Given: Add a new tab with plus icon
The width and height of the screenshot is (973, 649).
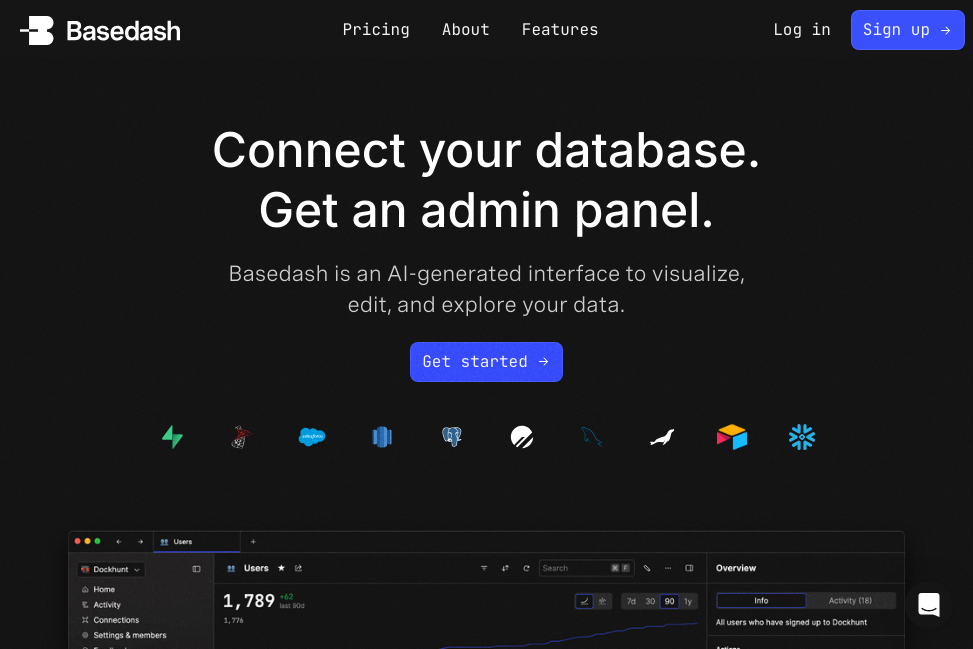Looking at the screenshot, I should click(x=253, y=542).
